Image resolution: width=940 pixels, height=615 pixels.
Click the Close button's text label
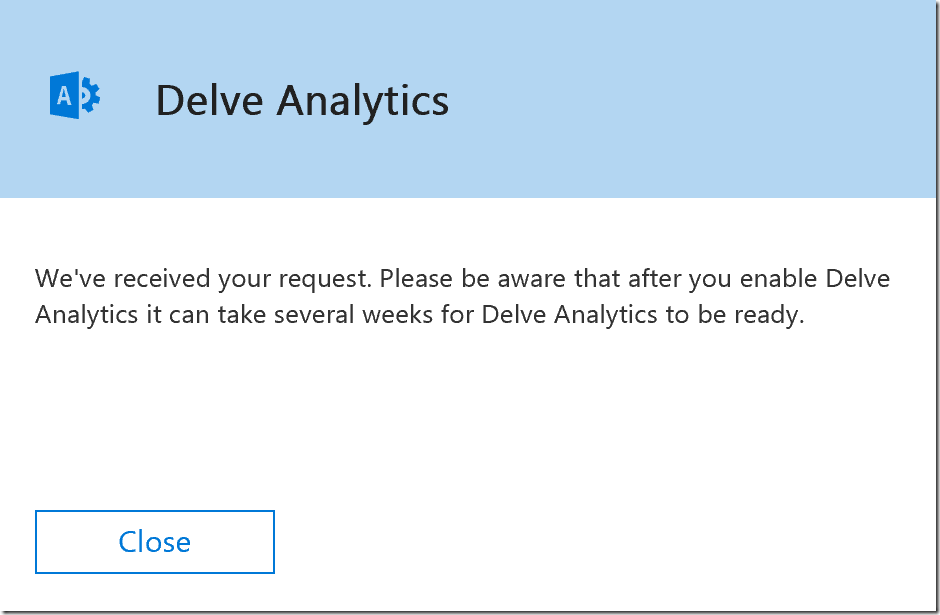(155, 542)
